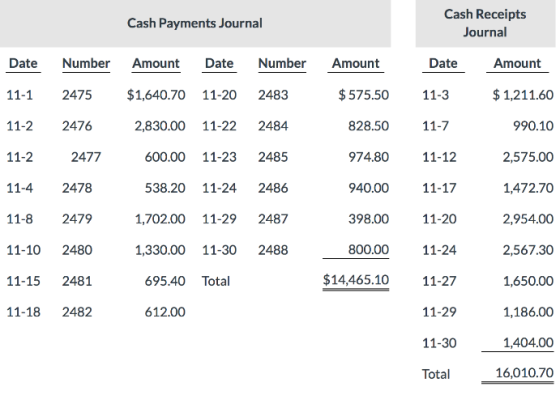Click the 974.80 amount for check 2485
Viewport: 560px width, 395px height.
click(x=369, y=157)
